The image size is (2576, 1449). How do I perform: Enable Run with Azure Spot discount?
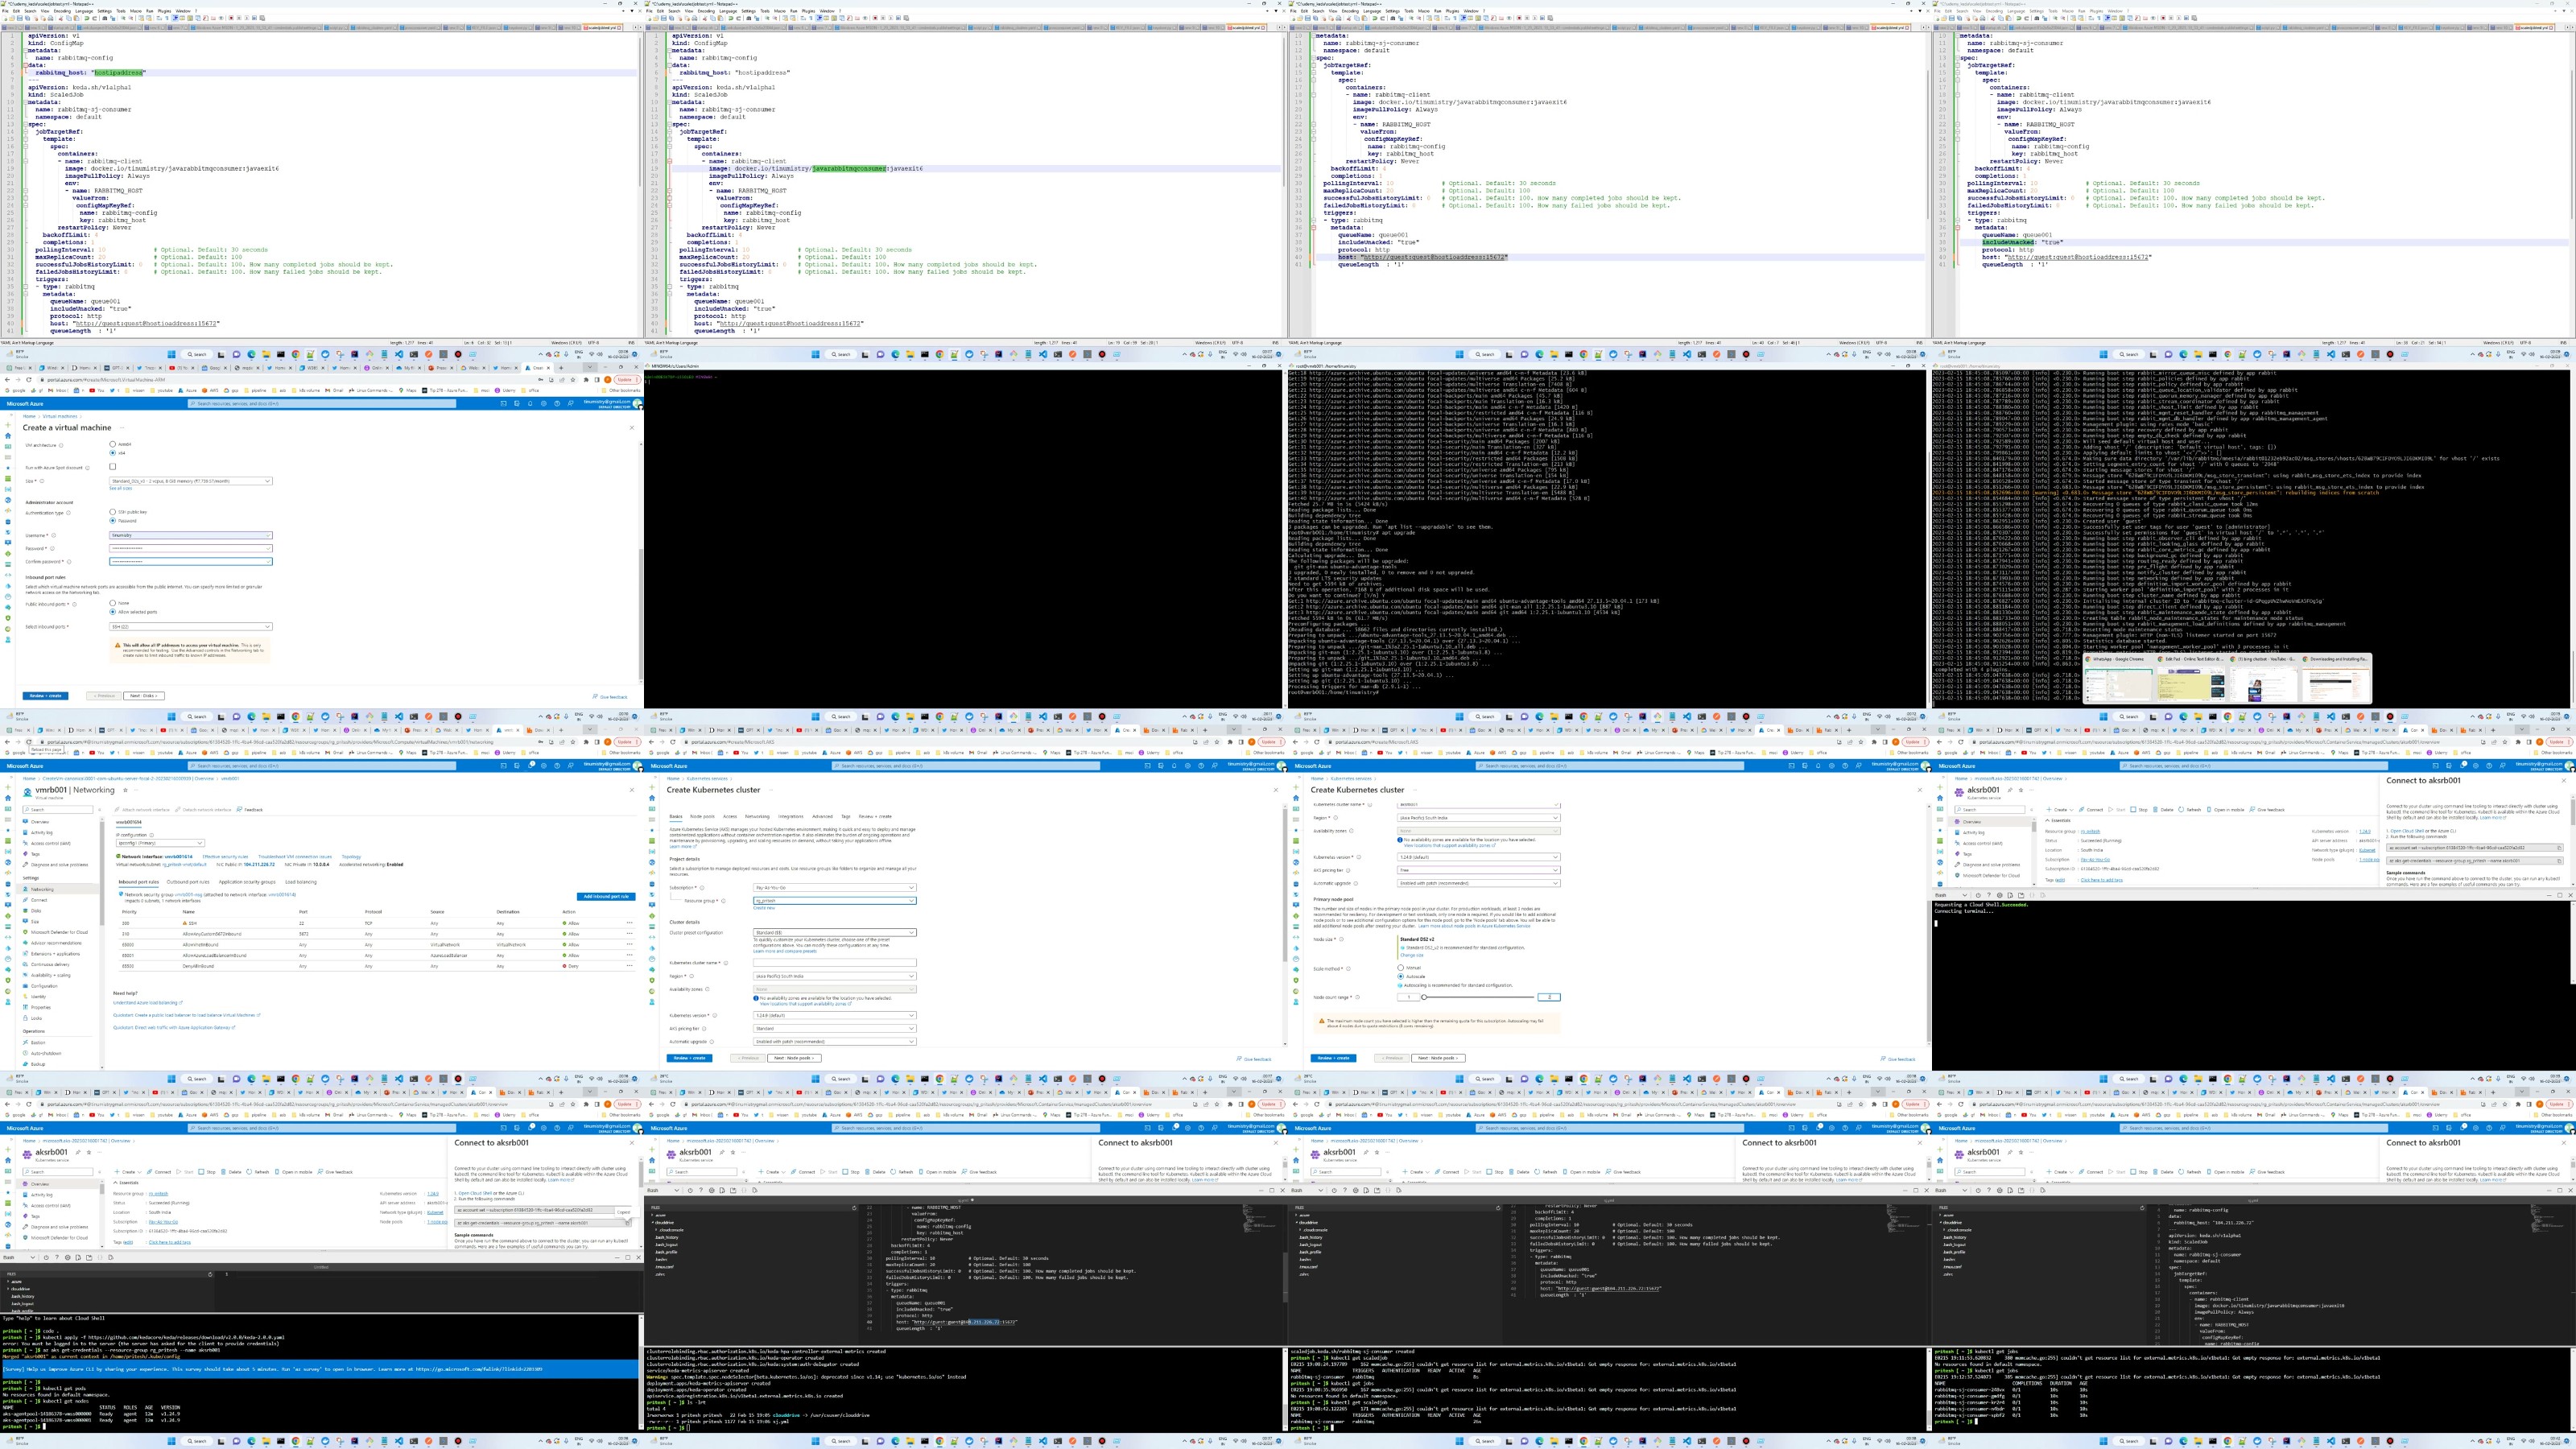pyautogui.click(x=113, y=466)
